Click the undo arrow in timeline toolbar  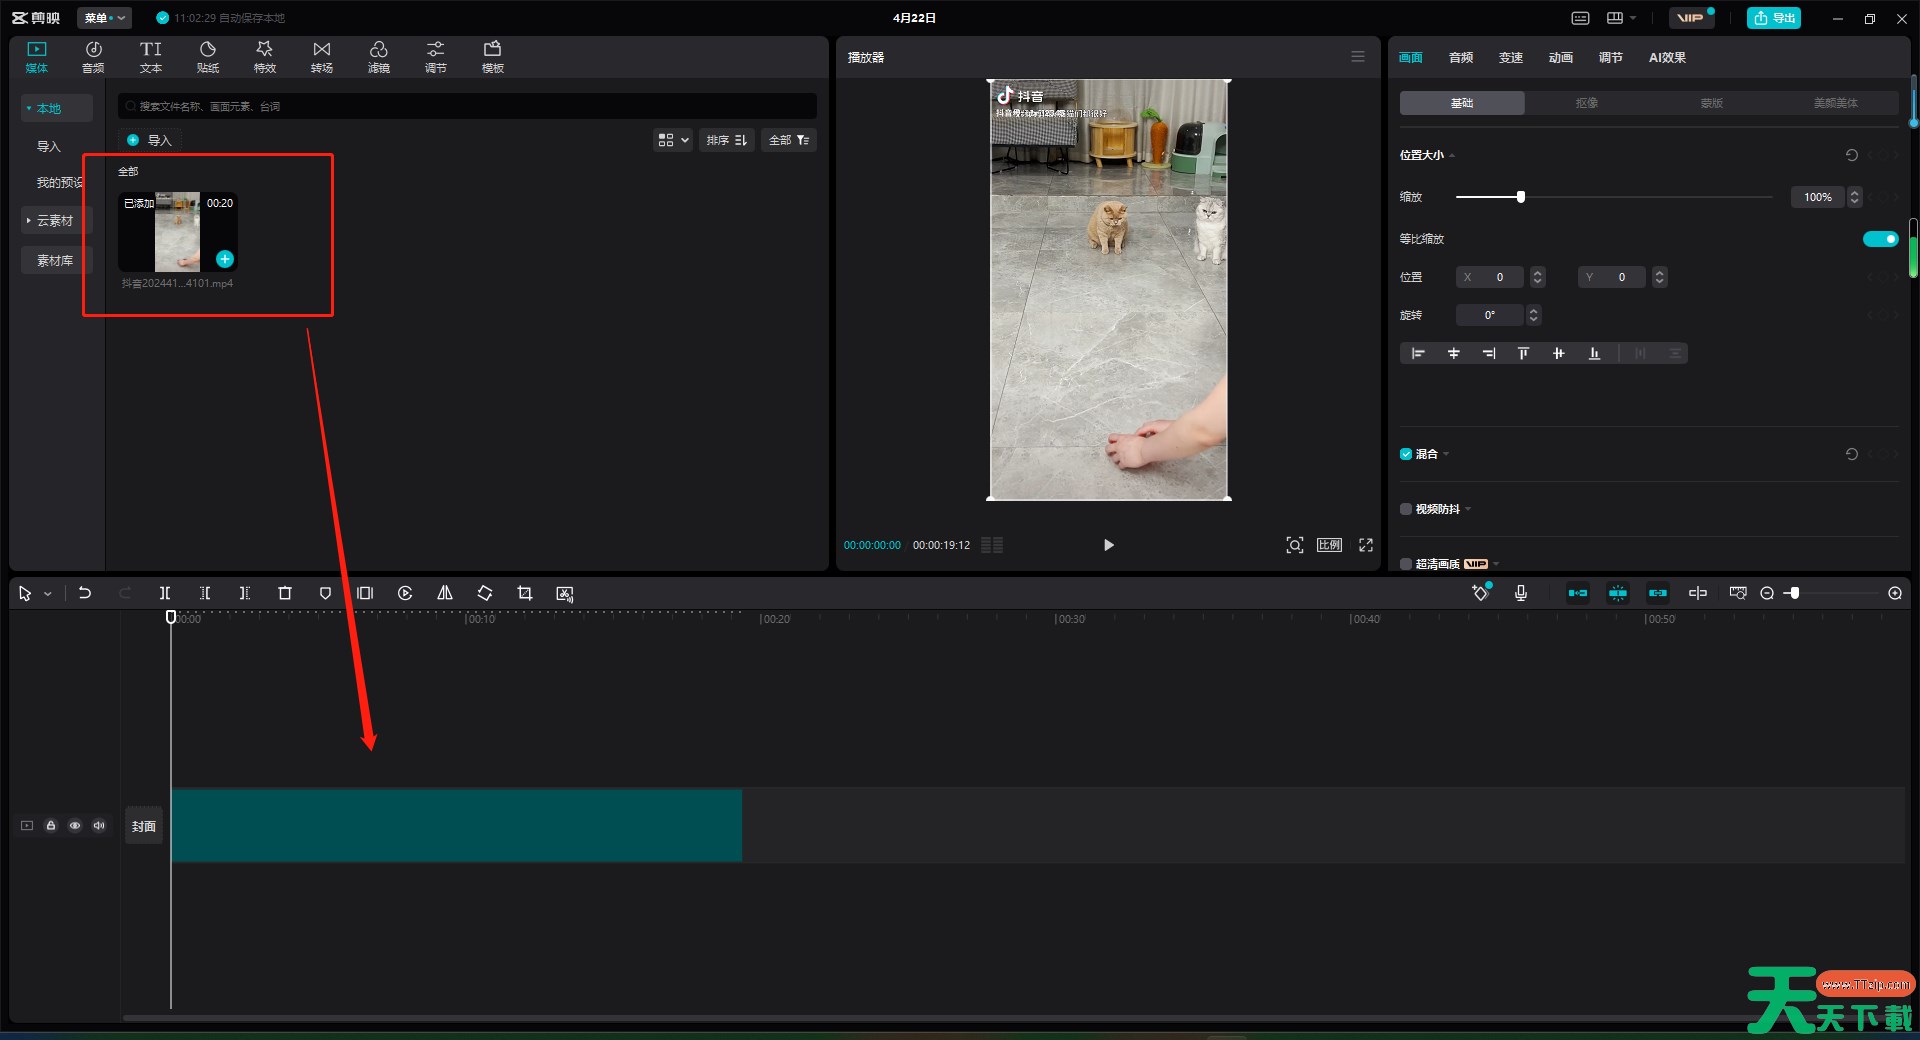[85, 593]
